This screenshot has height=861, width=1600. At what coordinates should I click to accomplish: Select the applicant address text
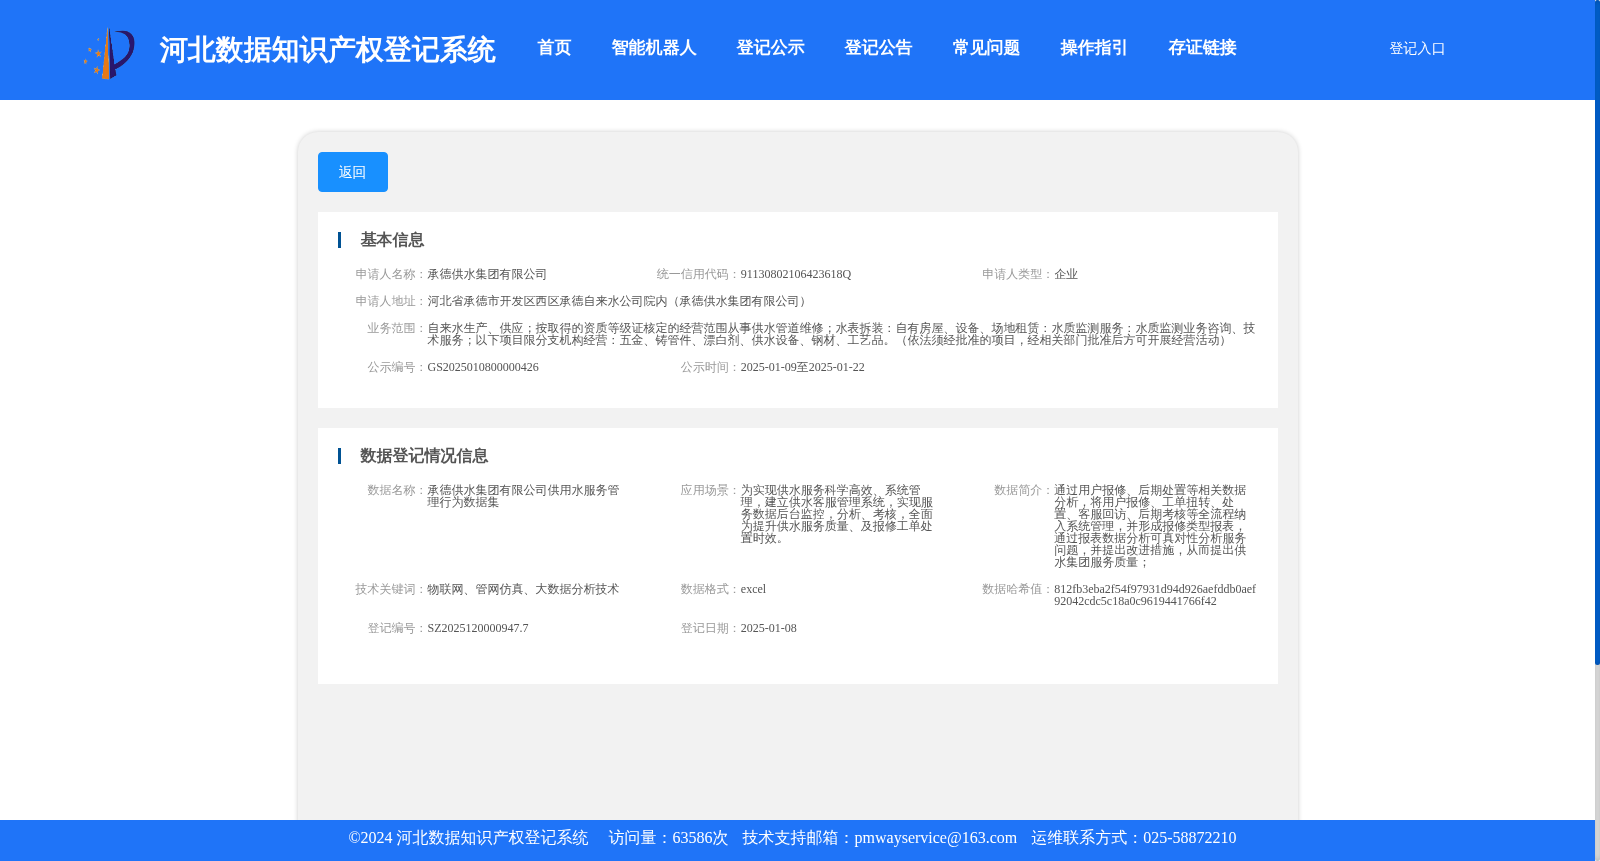(618, 301)
